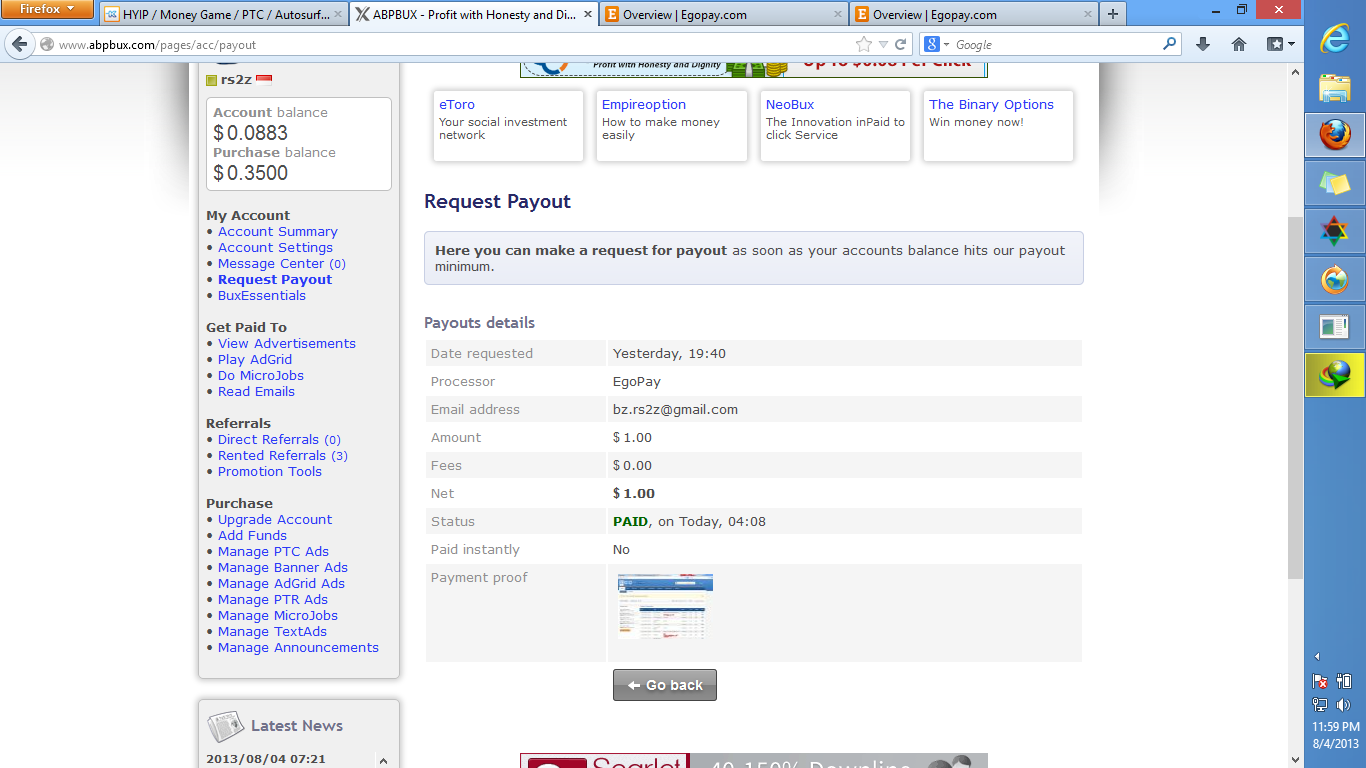Viewport: 1366px width, 768px height.
Task: Open Upgrade Account link
Action: [275, 519]
